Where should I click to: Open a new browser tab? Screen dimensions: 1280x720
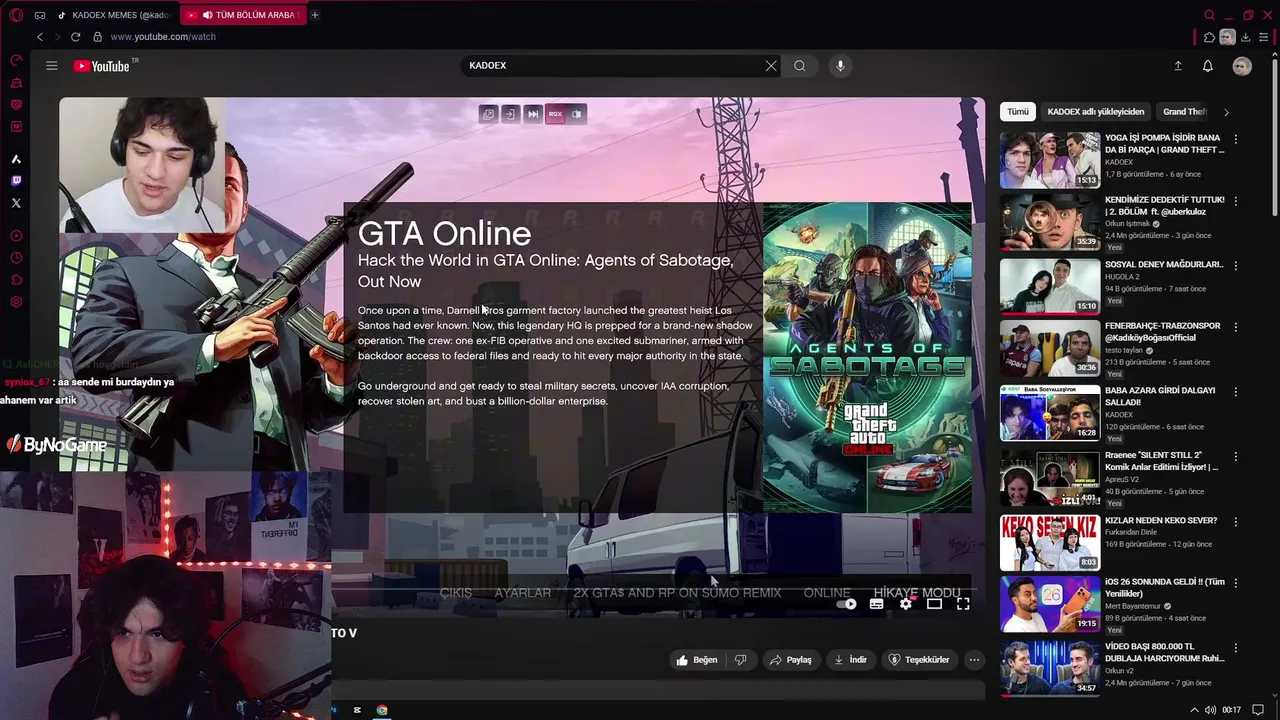(314, 15)
